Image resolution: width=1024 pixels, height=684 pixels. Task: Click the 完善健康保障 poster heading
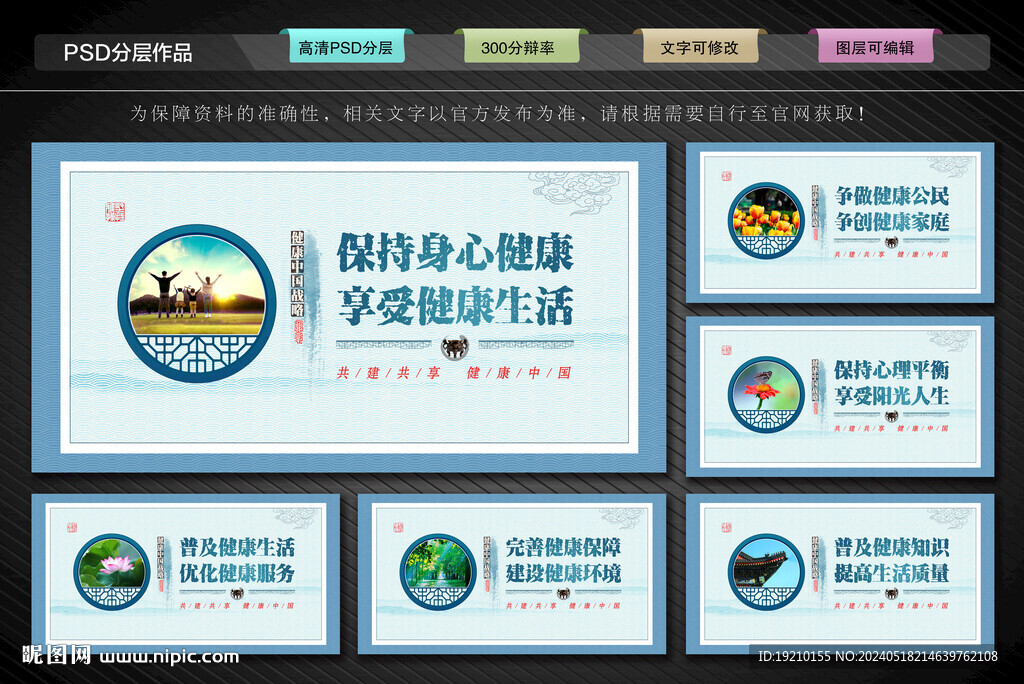[563, 547]
